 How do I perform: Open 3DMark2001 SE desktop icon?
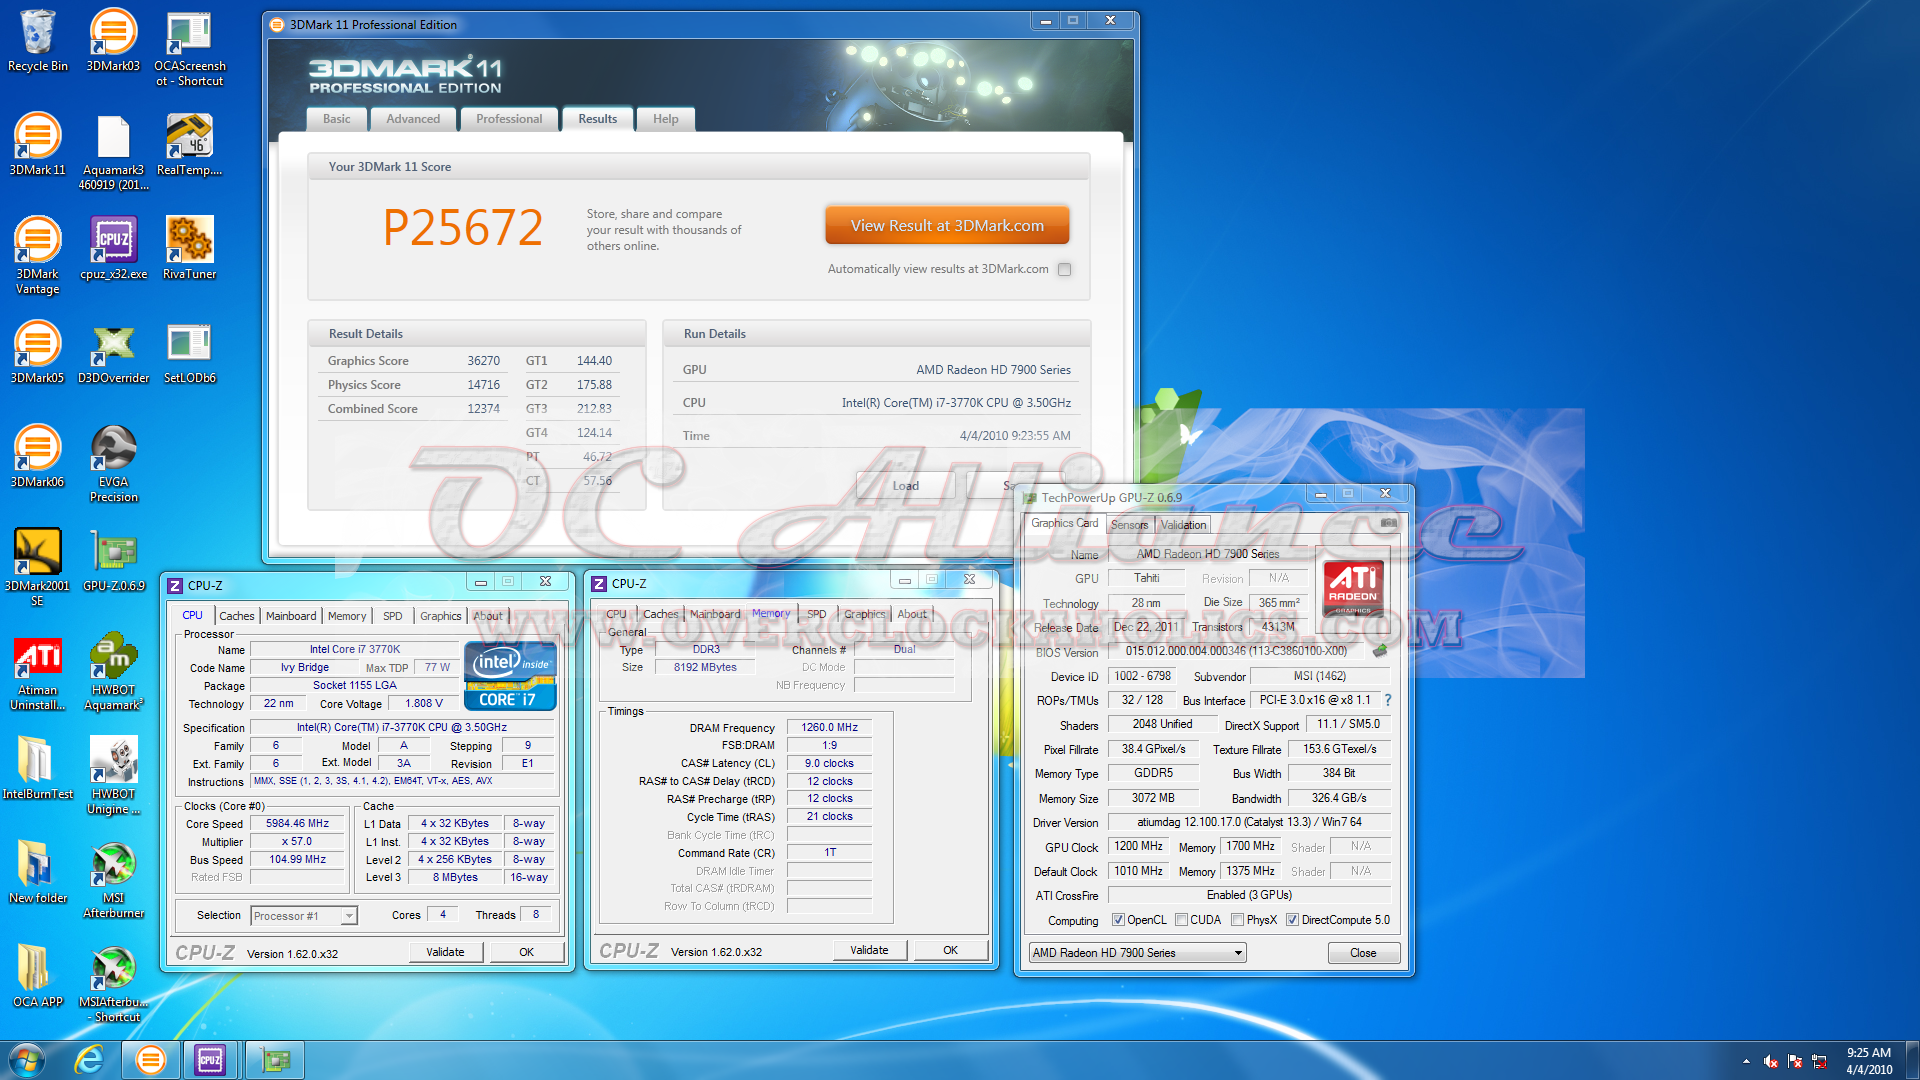tap(37, 568)
